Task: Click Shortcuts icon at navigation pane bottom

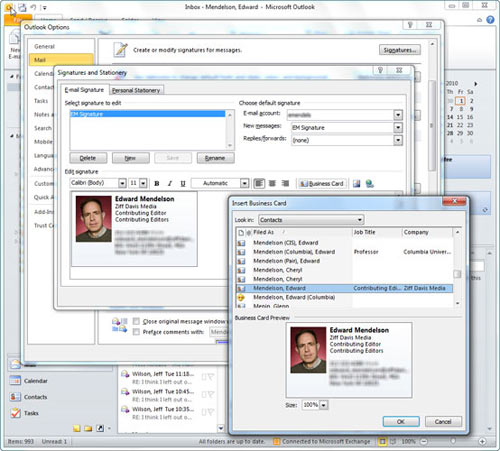Action: point(100,428)
